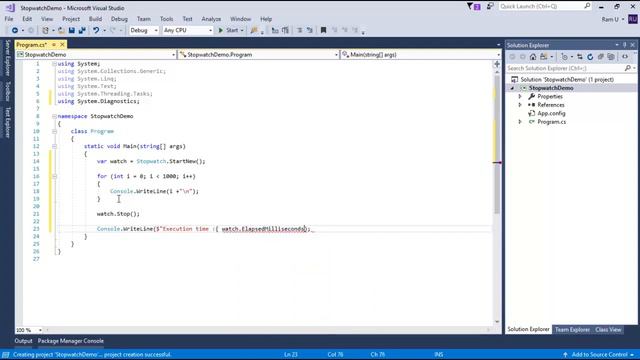
Task: Select App.config in Solution Explorer
Action: [551, 113]
